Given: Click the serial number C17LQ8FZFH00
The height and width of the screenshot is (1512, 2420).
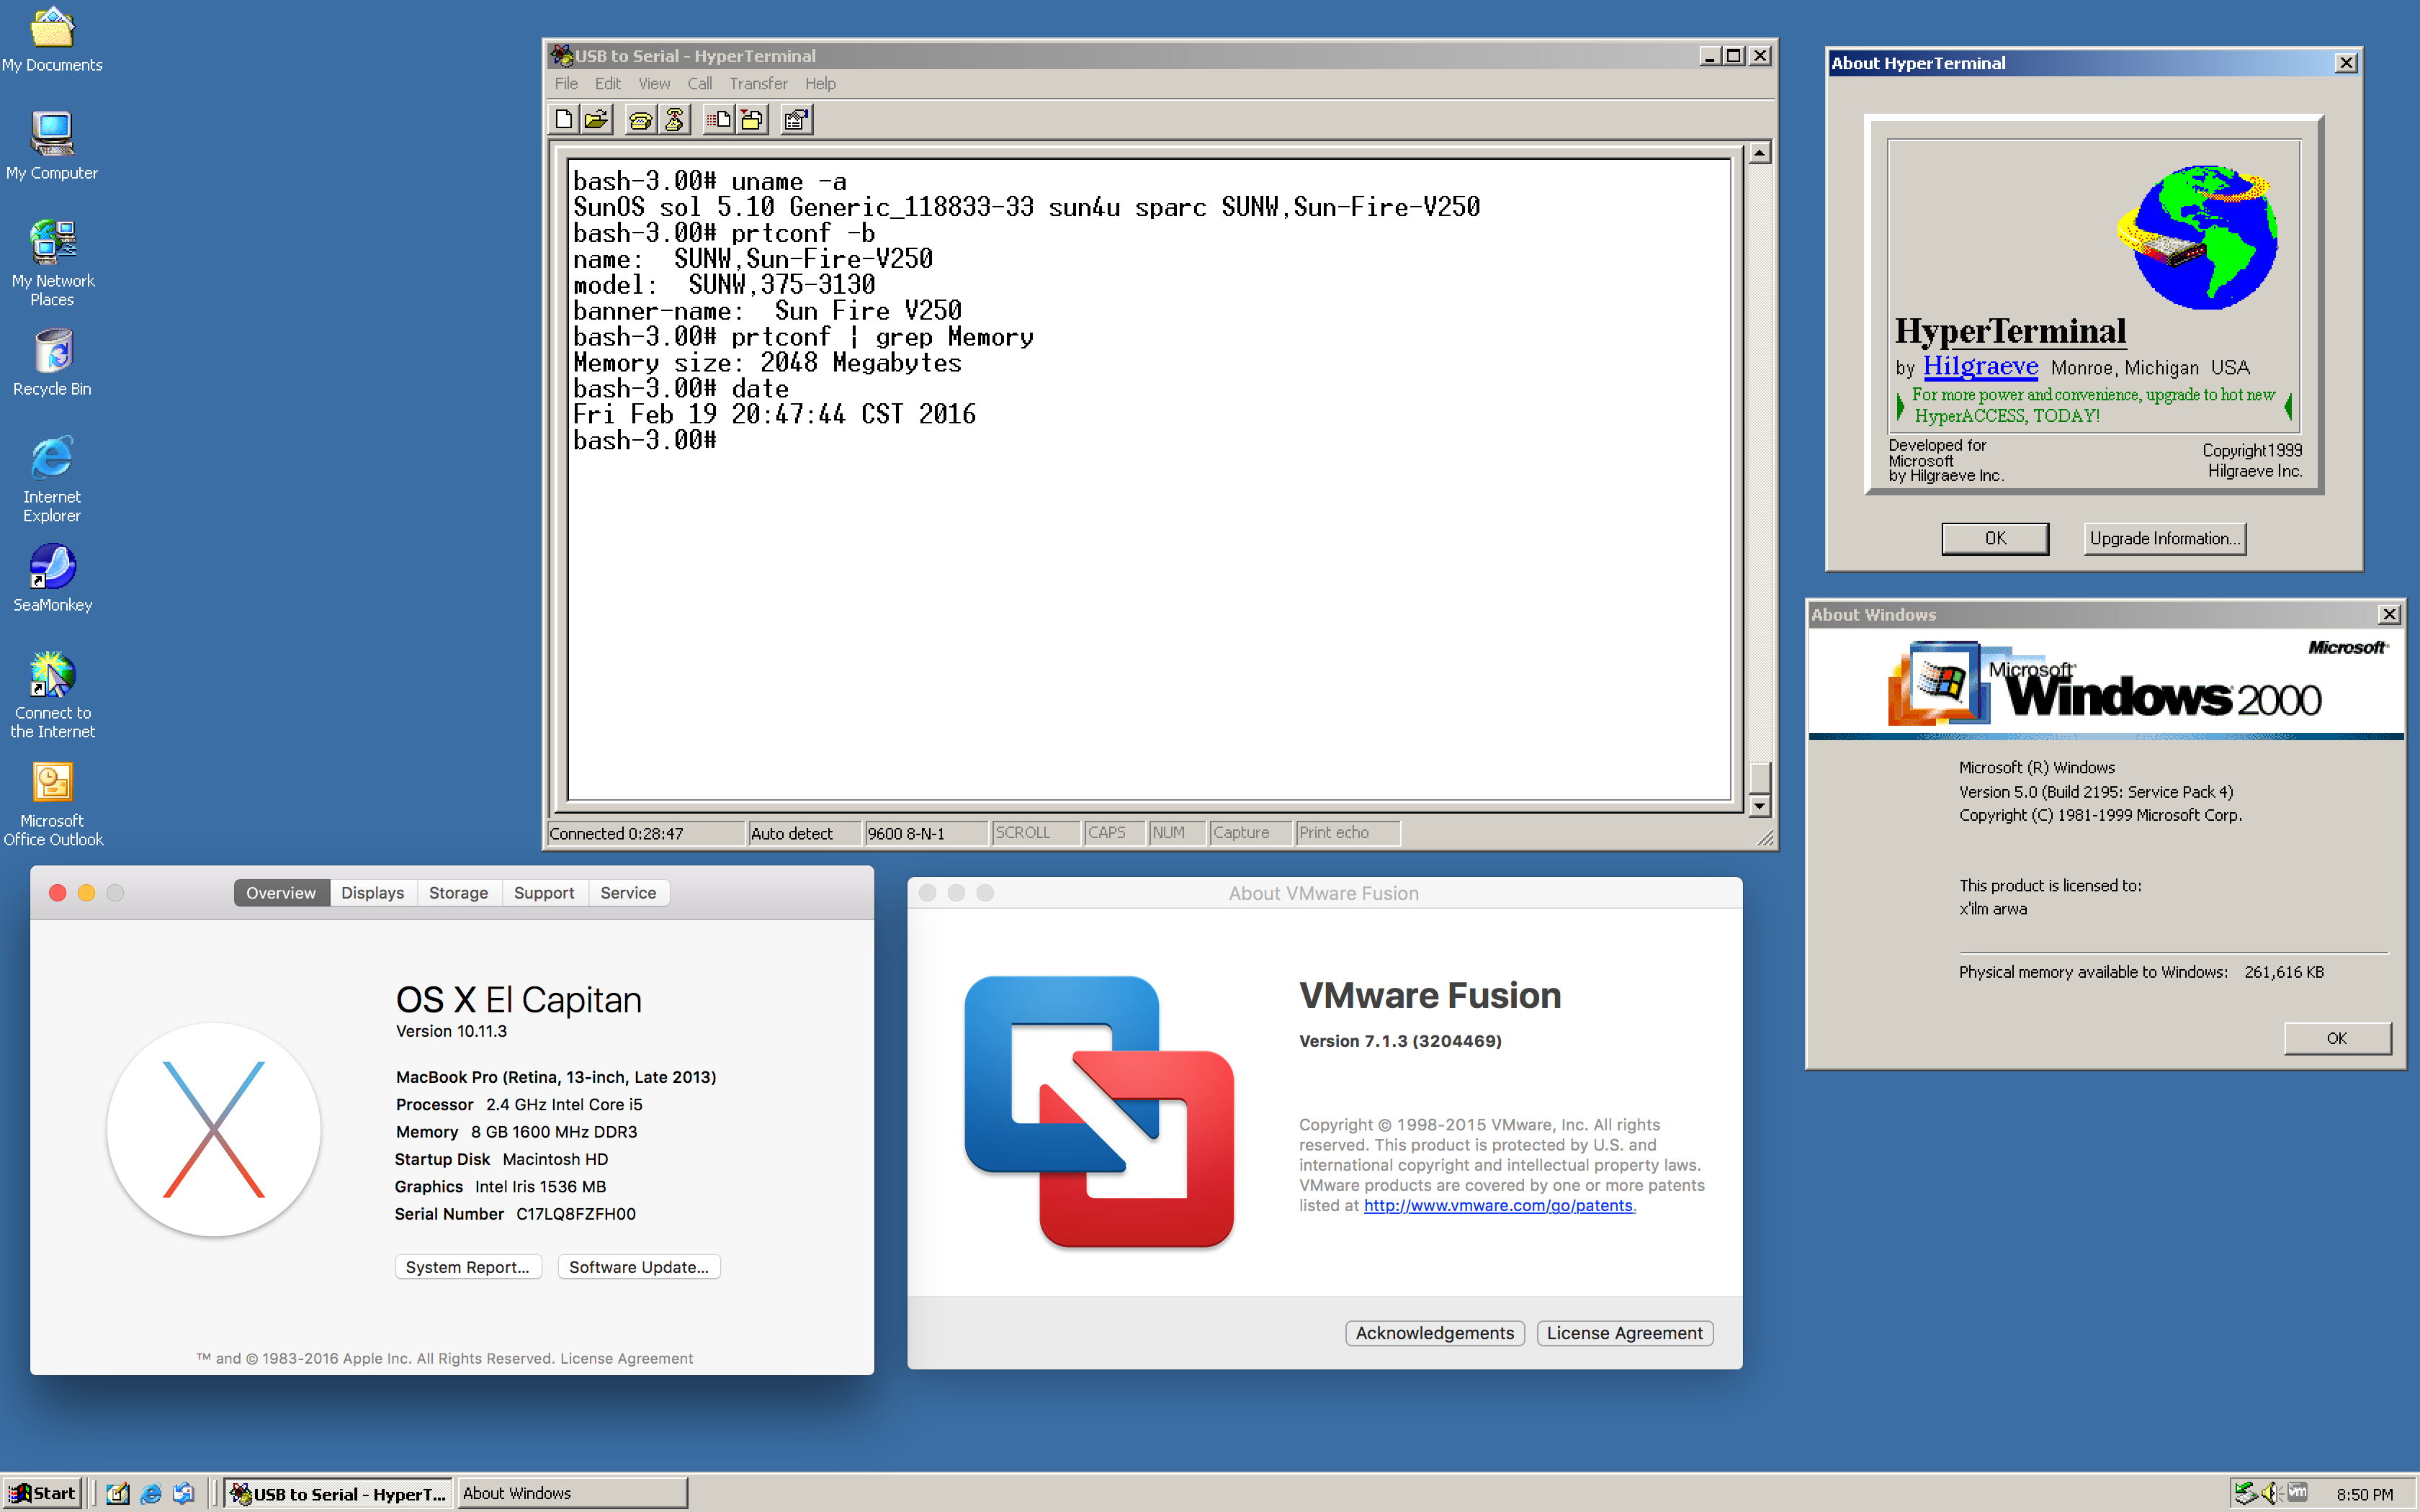Looking at the screenshot, I should pos(576,1214).
